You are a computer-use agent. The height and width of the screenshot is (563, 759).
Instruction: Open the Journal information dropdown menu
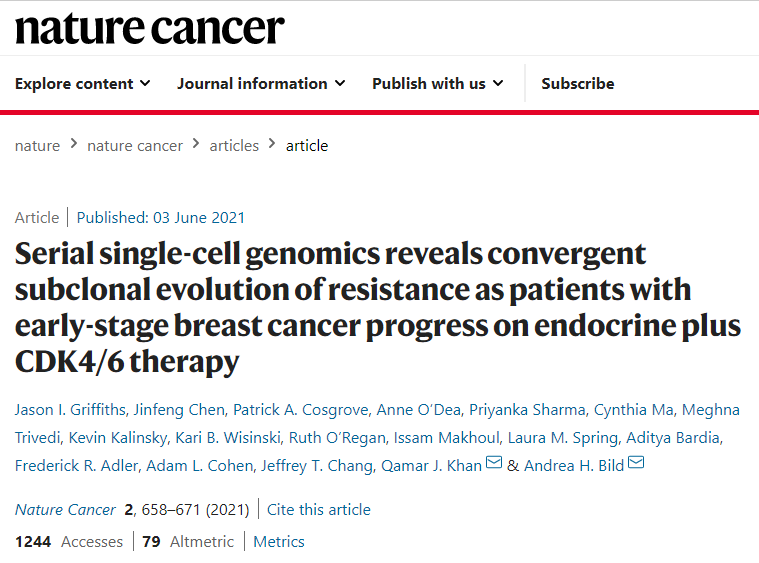(x=261, y=84)
